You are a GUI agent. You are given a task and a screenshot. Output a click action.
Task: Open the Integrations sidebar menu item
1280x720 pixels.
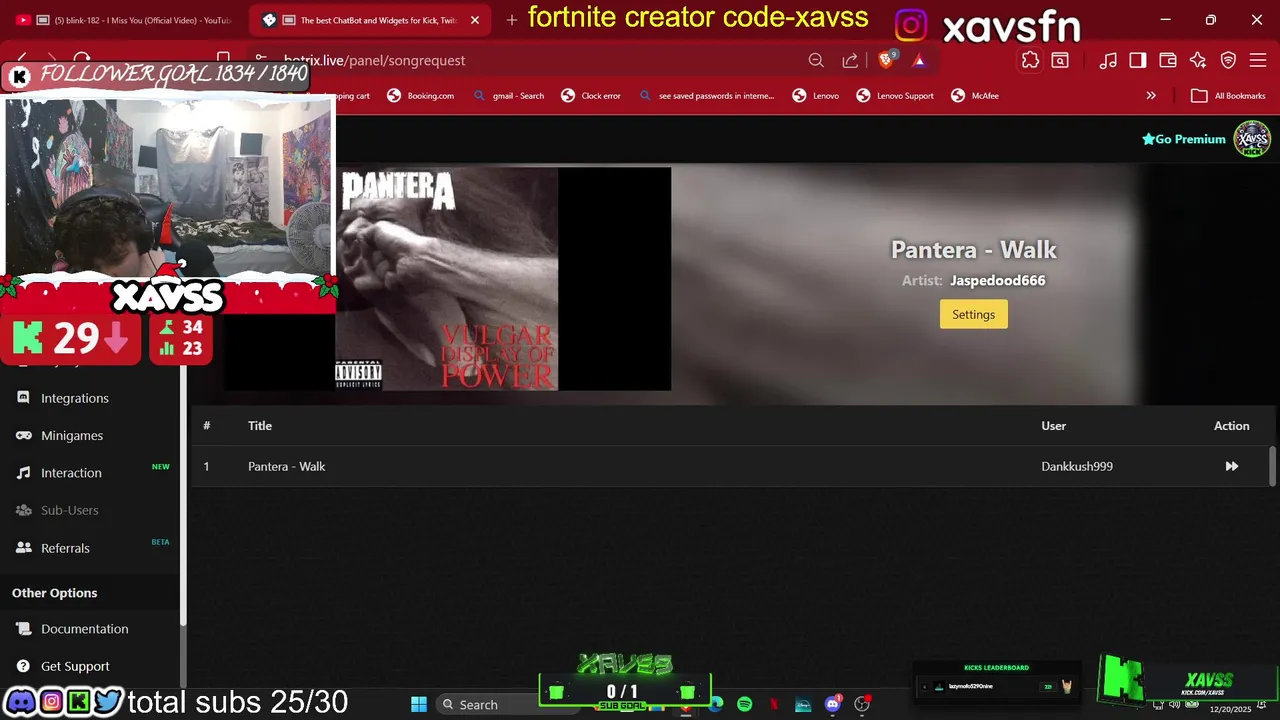[74, 398]
